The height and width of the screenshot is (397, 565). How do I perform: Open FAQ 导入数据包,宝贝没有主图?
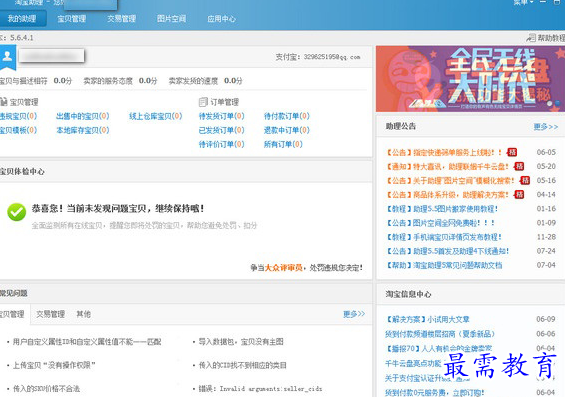(241, 342)
